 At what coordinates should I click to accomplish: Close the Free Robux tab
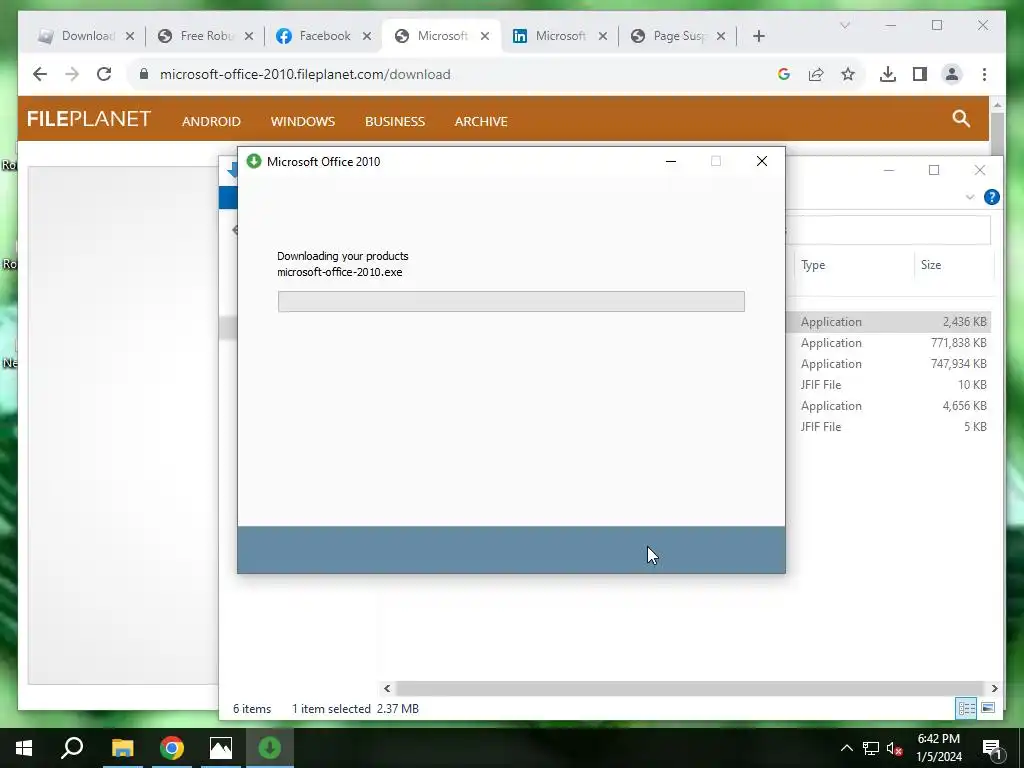coord(249,36)
